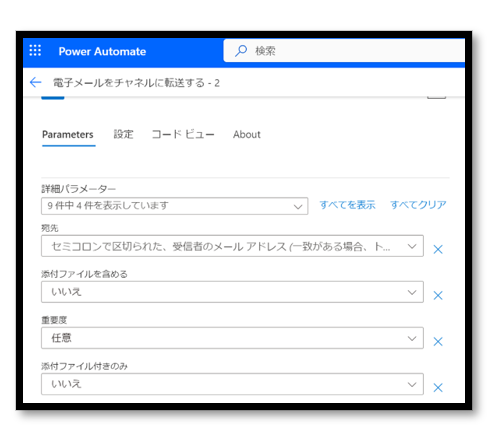Open the 添付ファイルを含める dropdown
The height and width of the screenshot is (429, 489).
tap(232, 292)
